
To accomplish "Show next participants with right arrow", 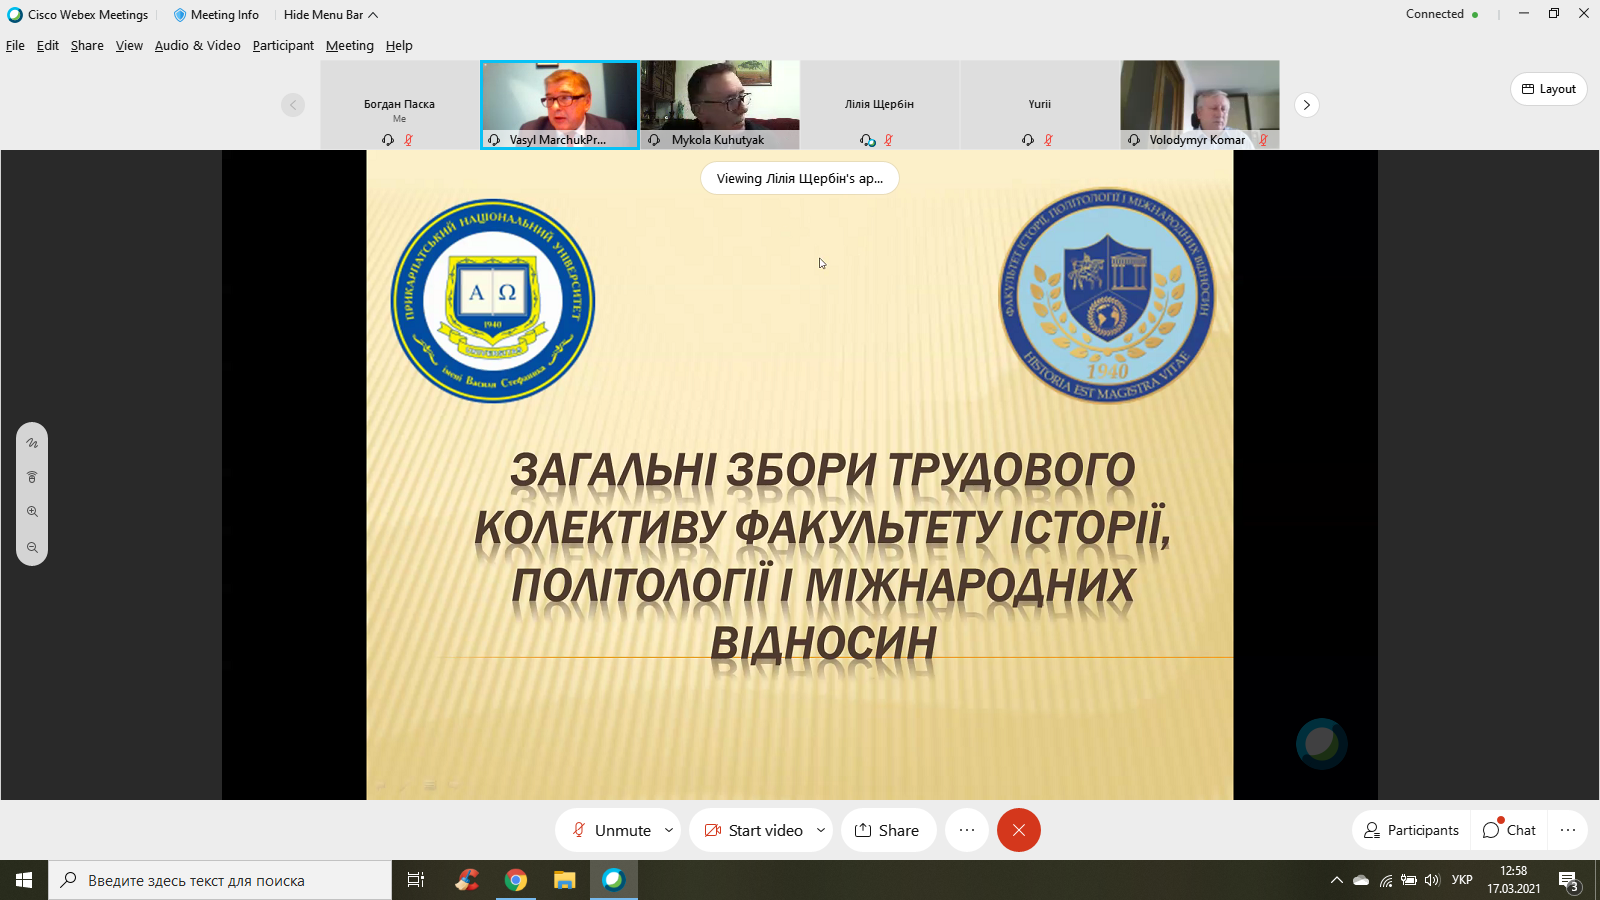I will tap(1306, 105).
